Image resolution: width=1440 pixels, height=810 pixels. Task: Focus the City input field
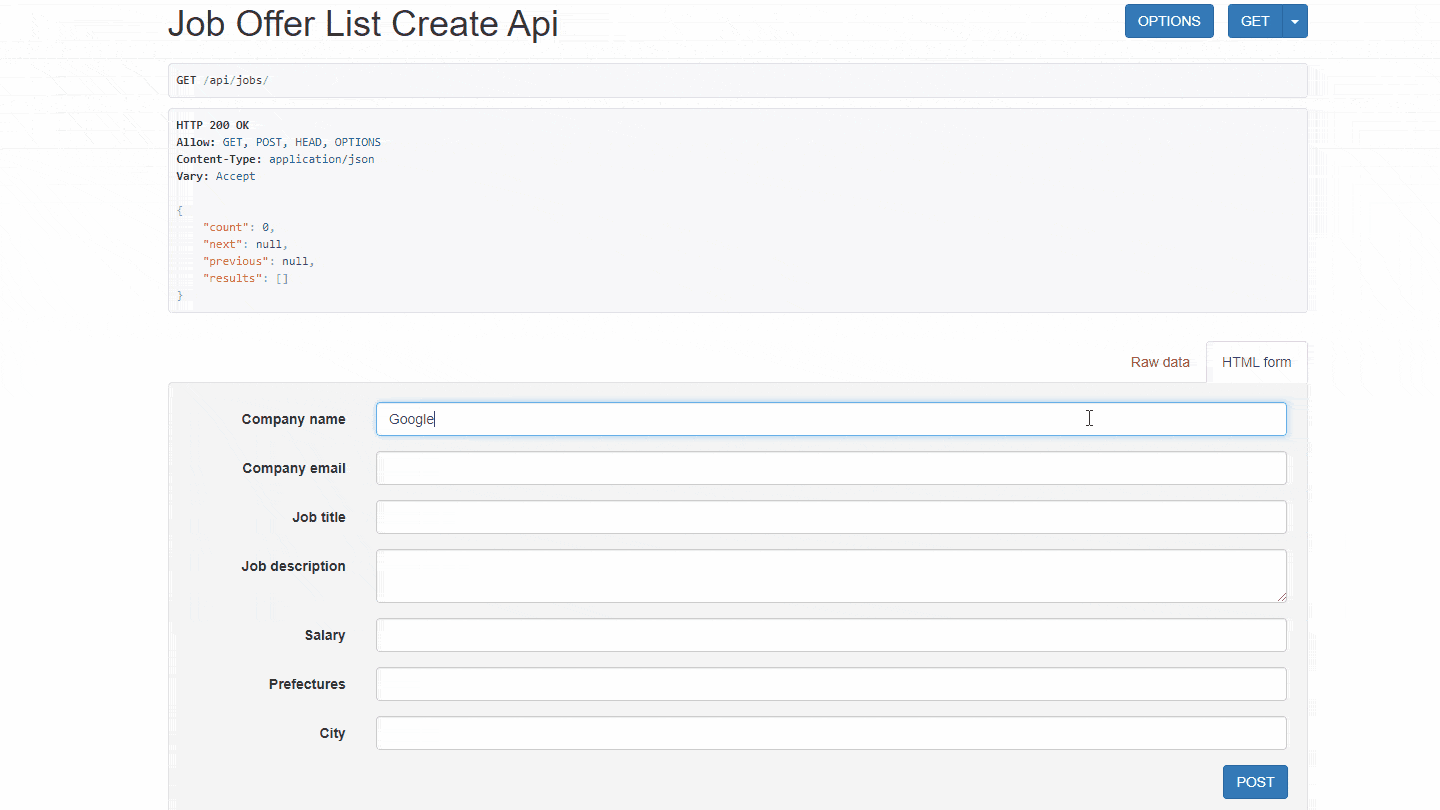830,733
